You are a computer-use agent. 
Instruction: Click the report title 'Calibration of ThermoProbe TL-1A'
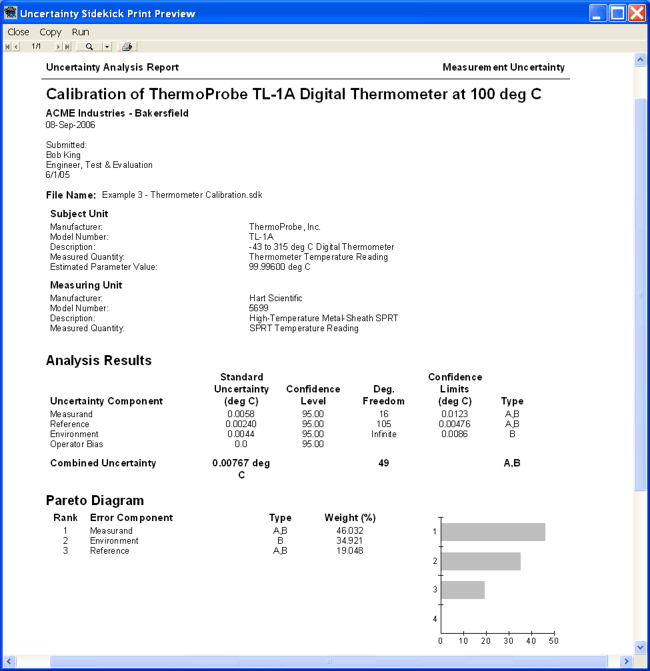pos(294,94)
